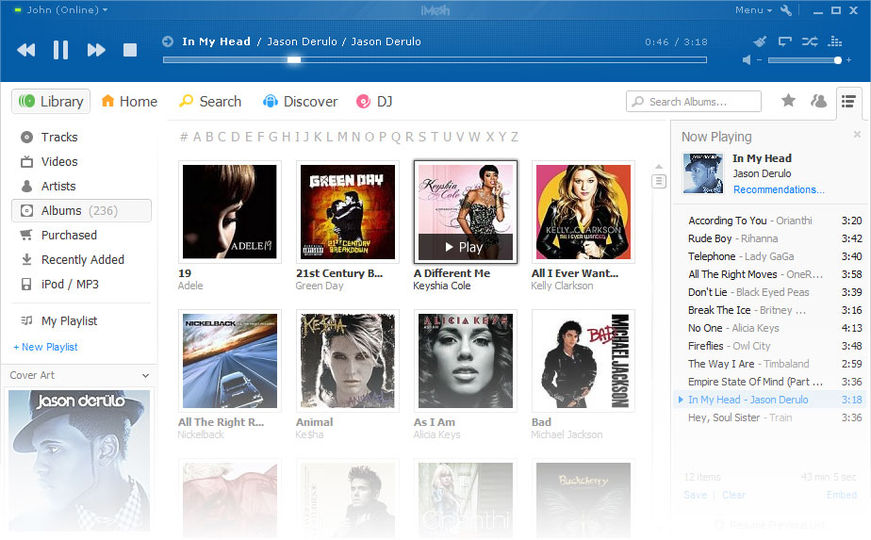Jump to albums starting with letter M
This screenshot has width=871, height=540.
(342, 137)
